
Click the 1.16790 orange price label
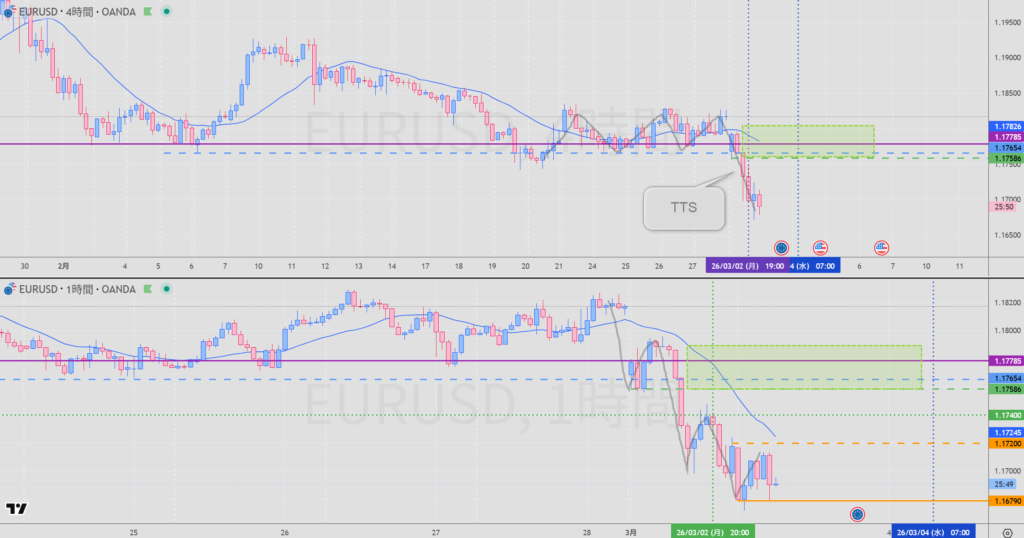click(1004, 500)
